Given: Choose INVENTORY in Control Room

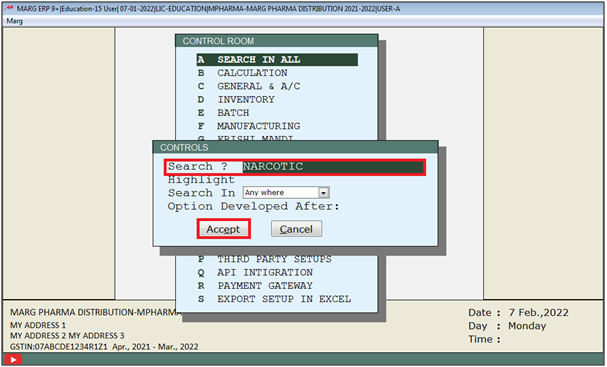Looking at the screenshot, I should pyautogui.click(x=236, y=99).
